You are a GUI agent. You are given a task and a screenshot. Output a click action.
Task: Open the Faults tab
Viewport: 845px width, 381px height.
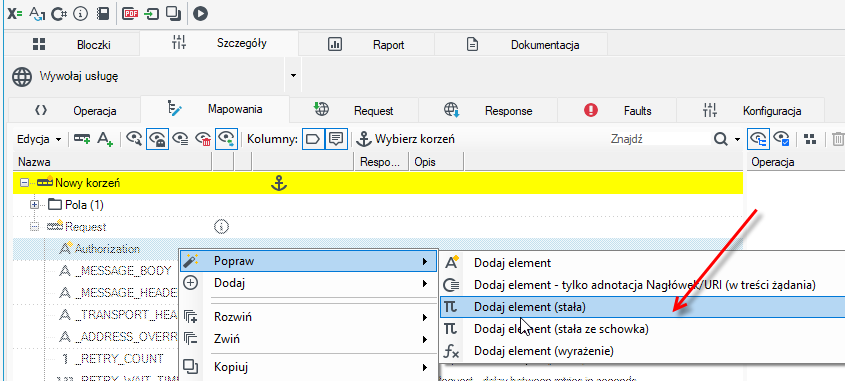pos(617,110)
